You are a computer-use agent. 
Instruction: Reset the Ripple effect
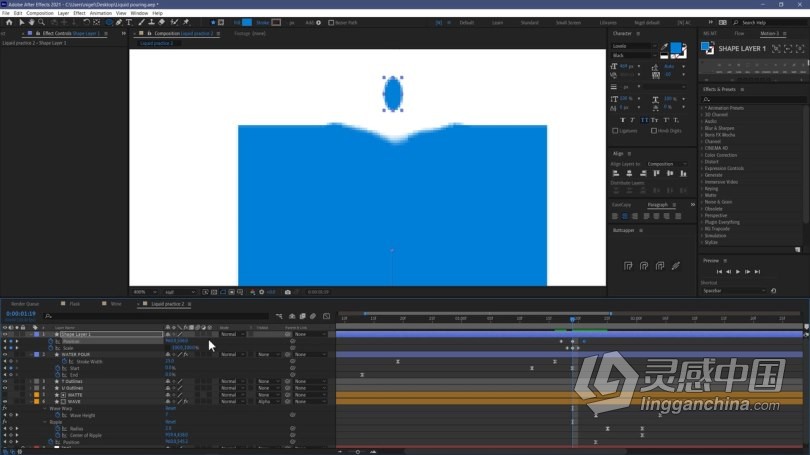pyautogui.click(x=170, y=422)
